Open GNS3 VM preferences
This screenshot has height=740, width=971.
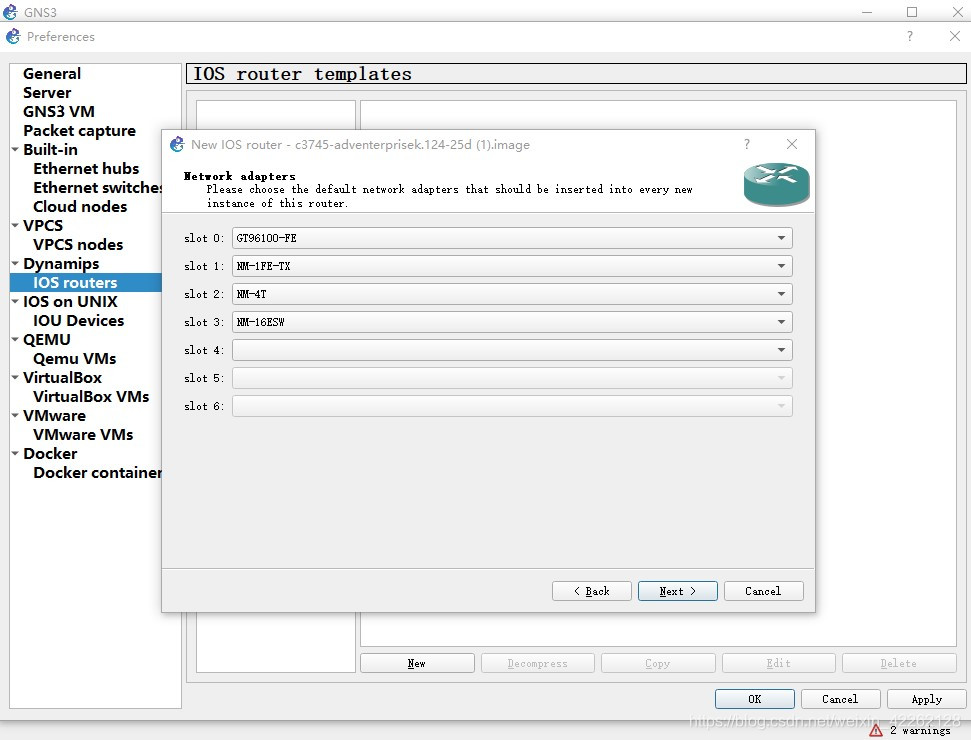[59, 111]
